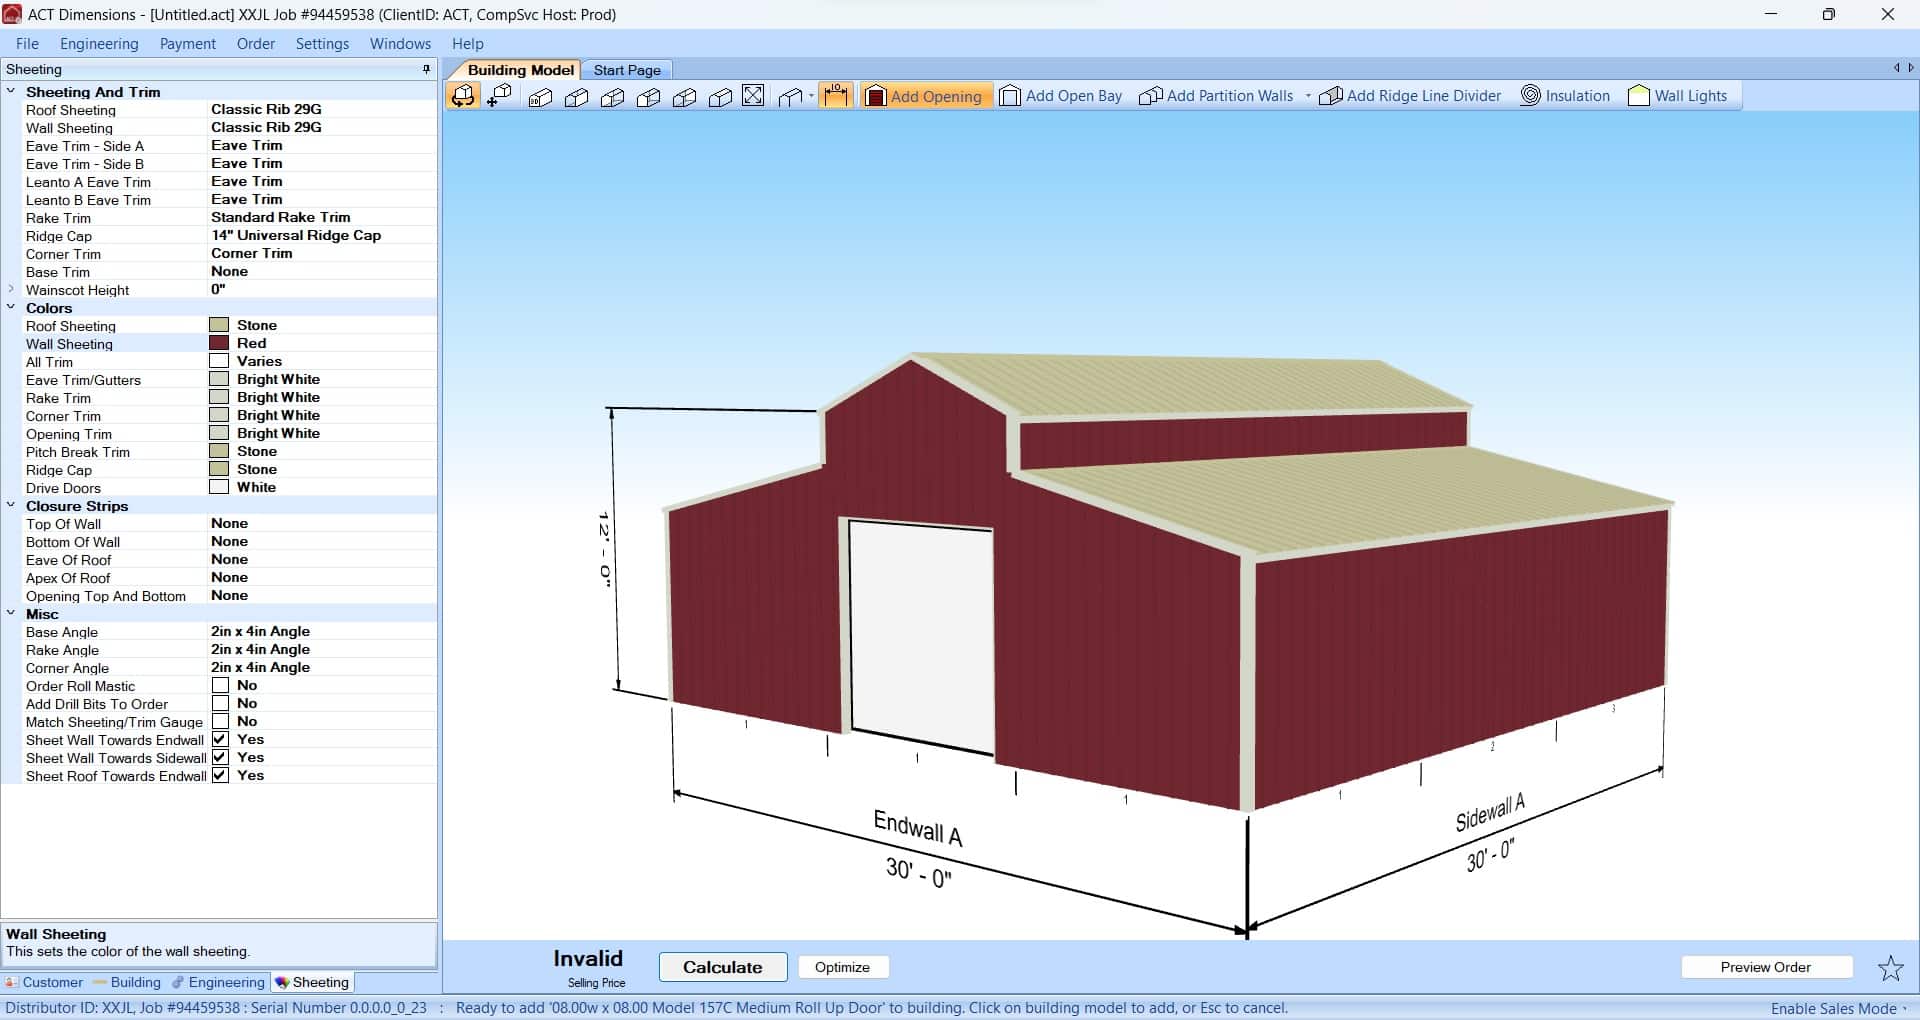1920x1020 pixels.
Task: Expand the Wainscot Height row
Action: click(11, 290)
